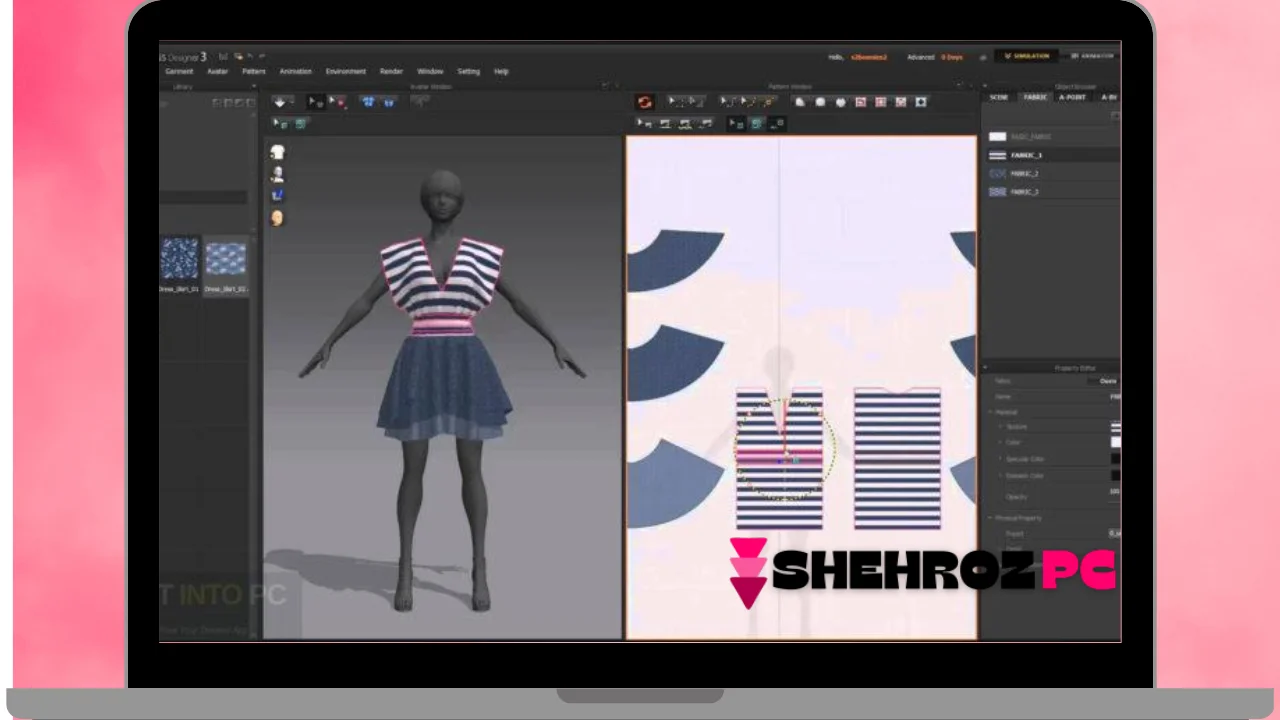This screenshot has height=720, width=1280.
Task: Open the Window menu
Action: pos(430,72)
